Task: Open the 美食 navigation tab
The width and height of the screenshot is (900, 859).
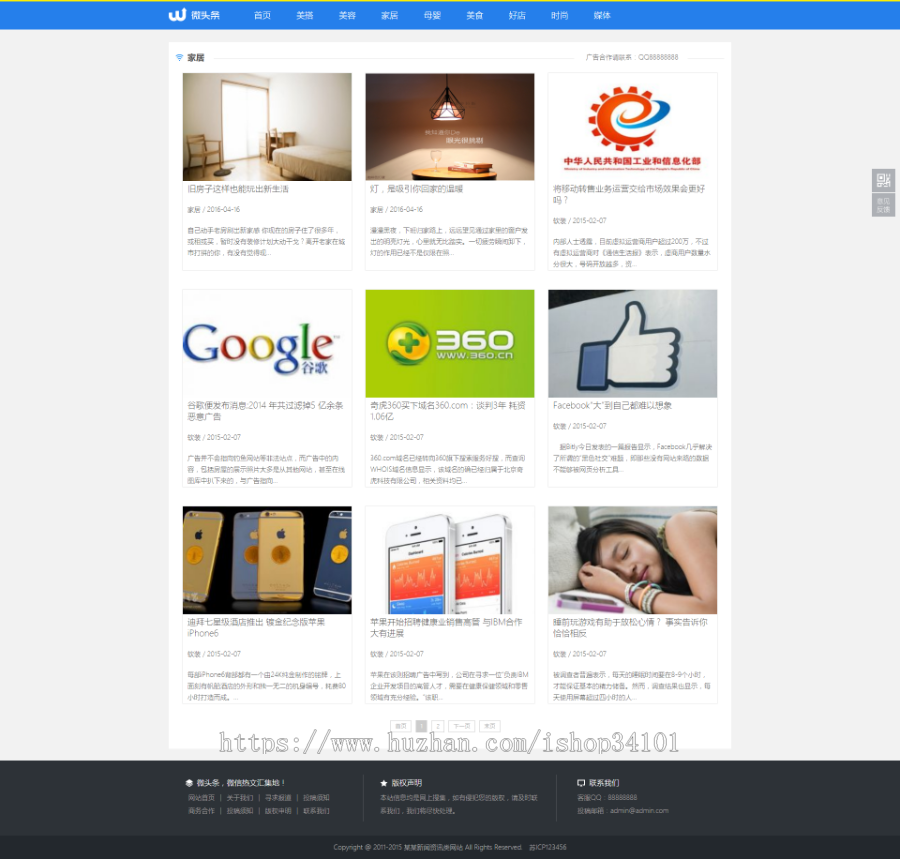Action: click(x=475, y=15)
